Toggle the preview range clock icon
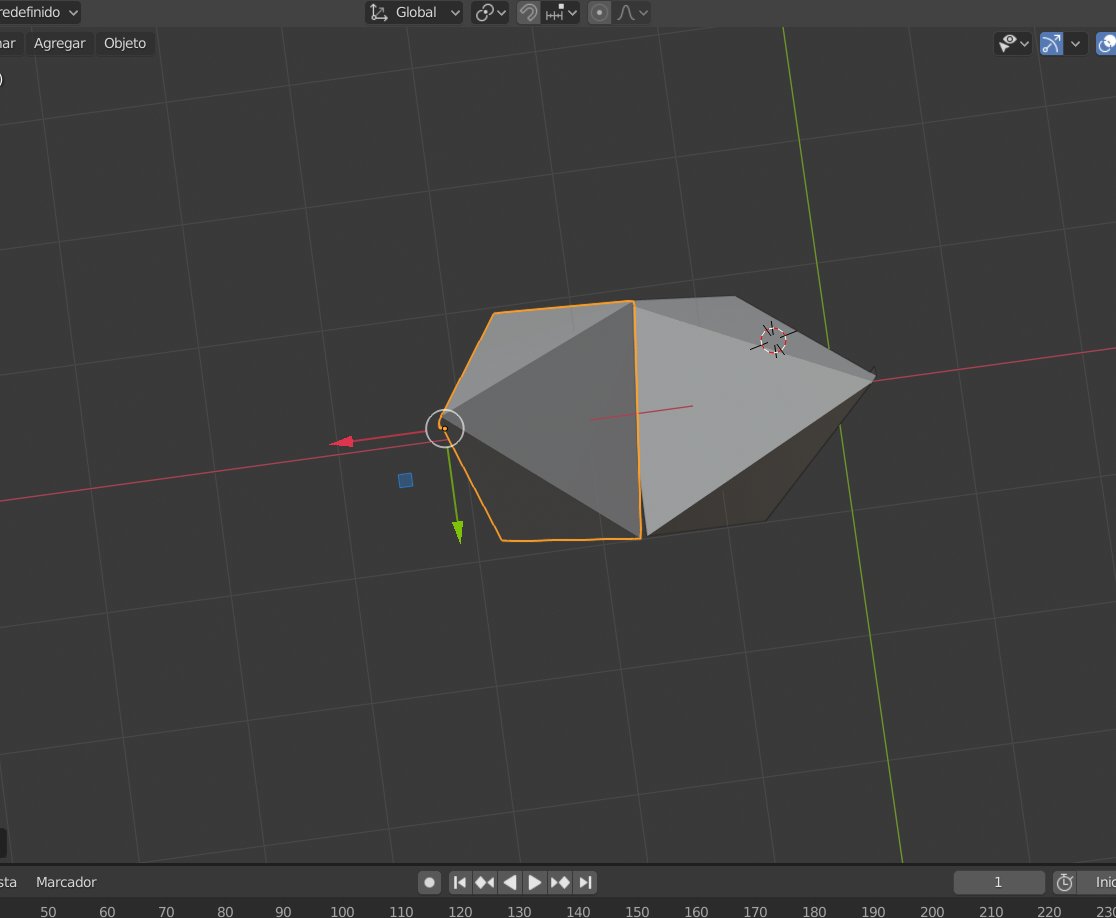This screenshot has height=918, width=1116. 1065,882
